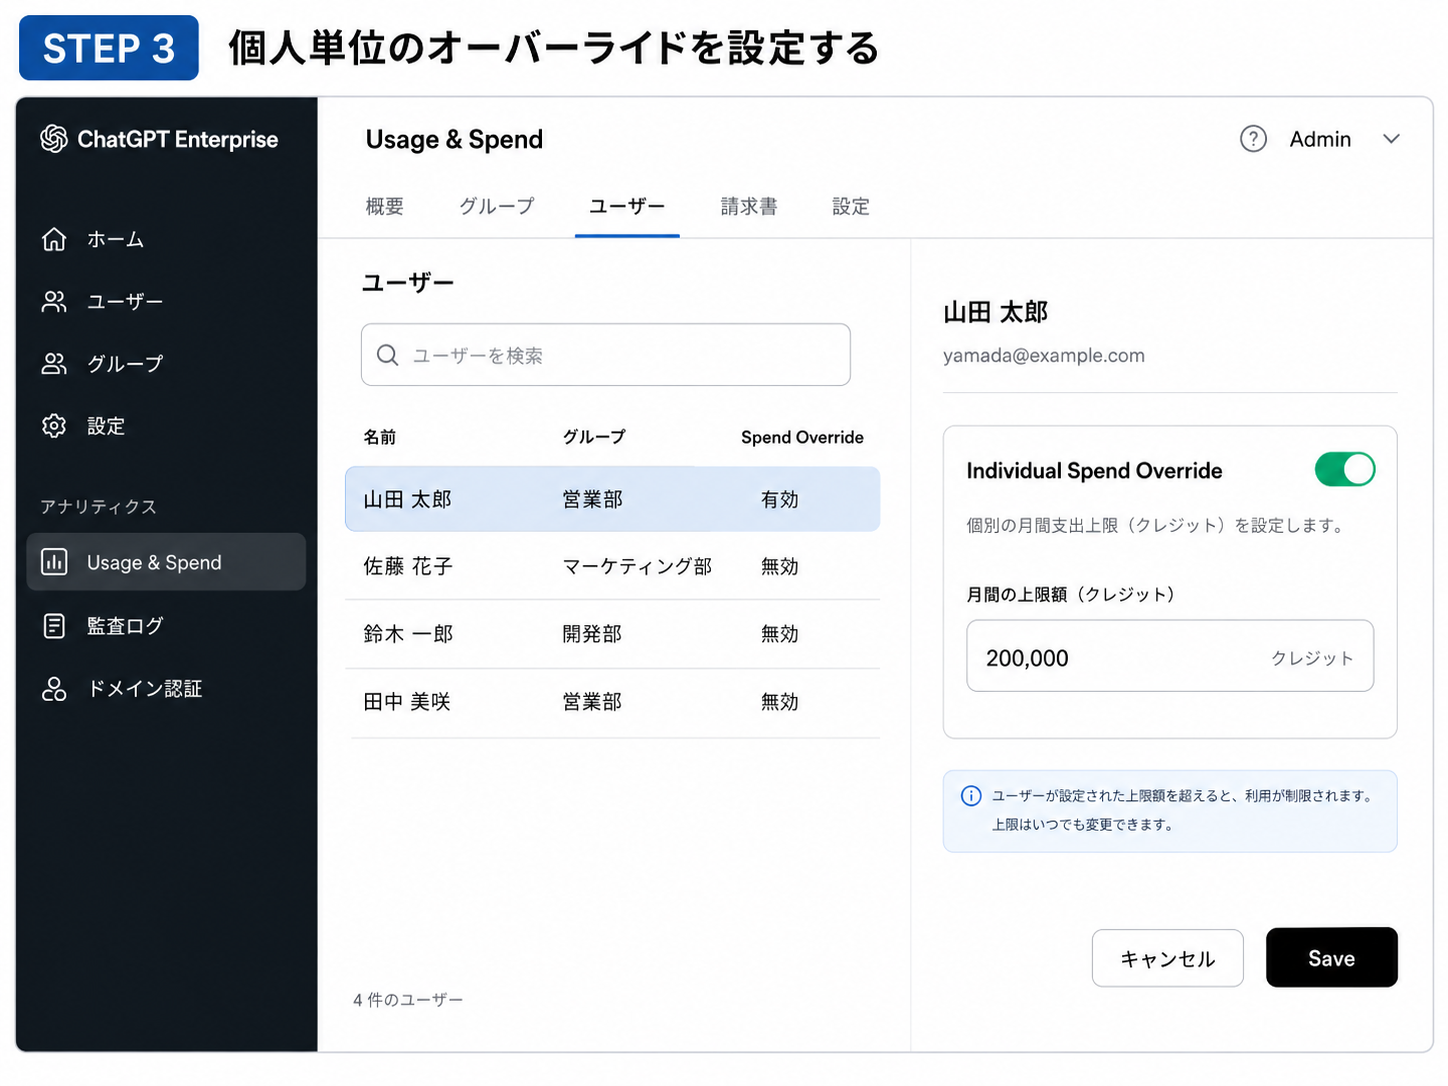Open the 請求書 tab
1448x1086 pixels.
click(749, 206)
